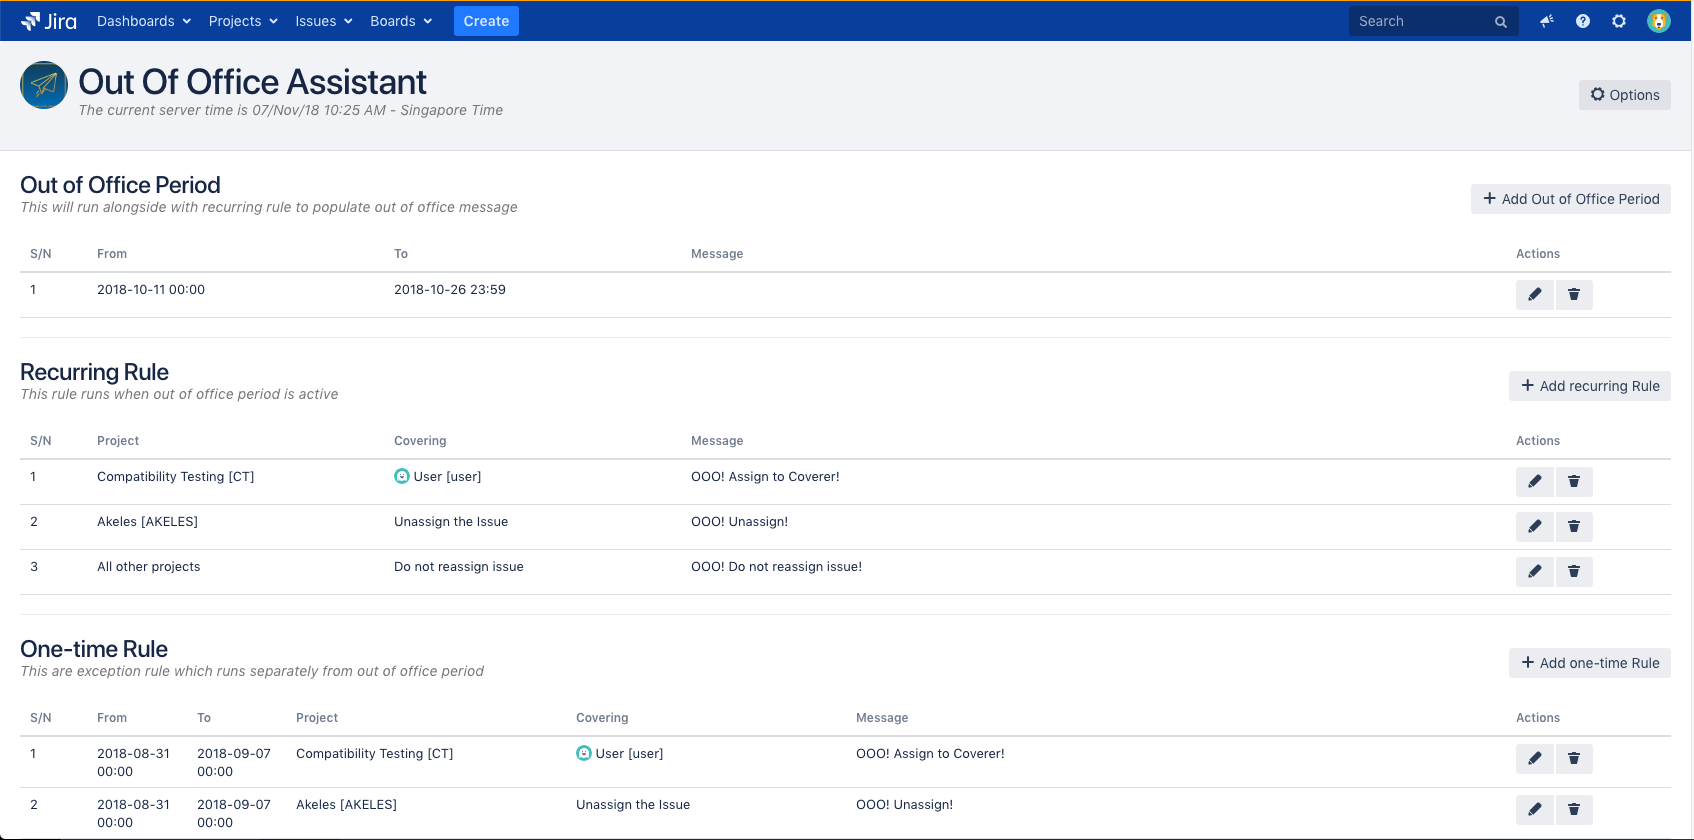Go to Jira home via logo
Viewport: 1694px width, 840px height.
coord(49,21)
